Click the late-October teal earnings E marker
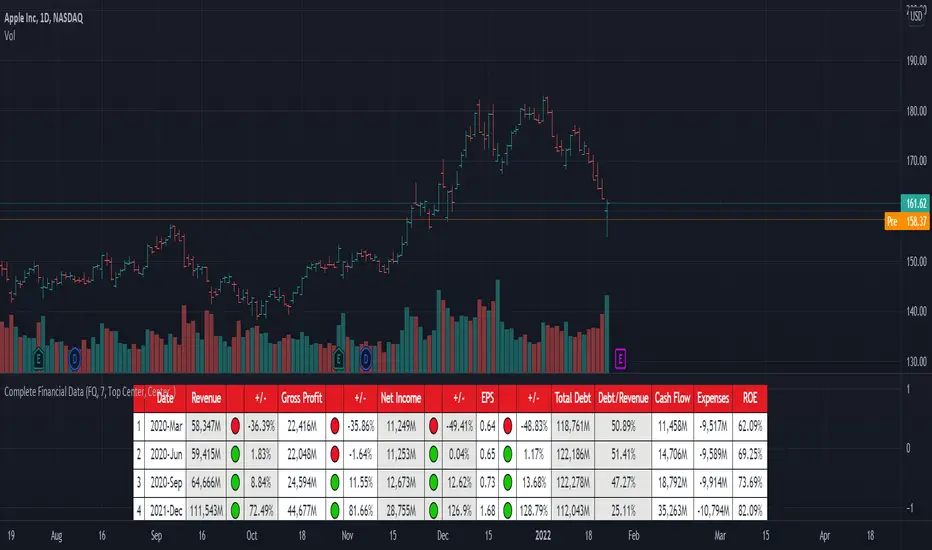Viewport: 932px width, 550px height. 339,356
